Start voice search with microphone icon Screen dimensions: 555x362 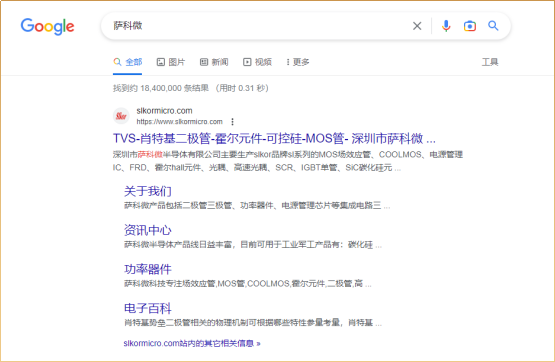446,26
